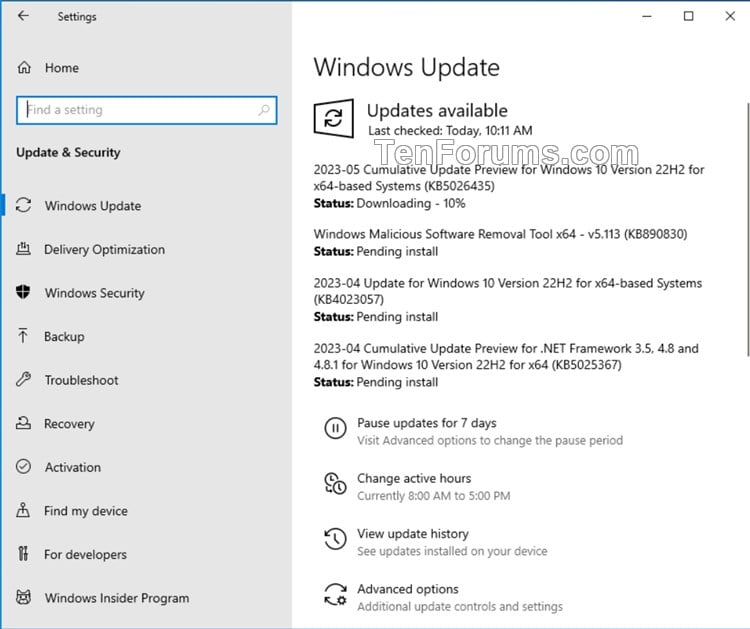Viewport: 750px width, 629px height.
Task: Go to Activation page
Action: click(73, 467)
